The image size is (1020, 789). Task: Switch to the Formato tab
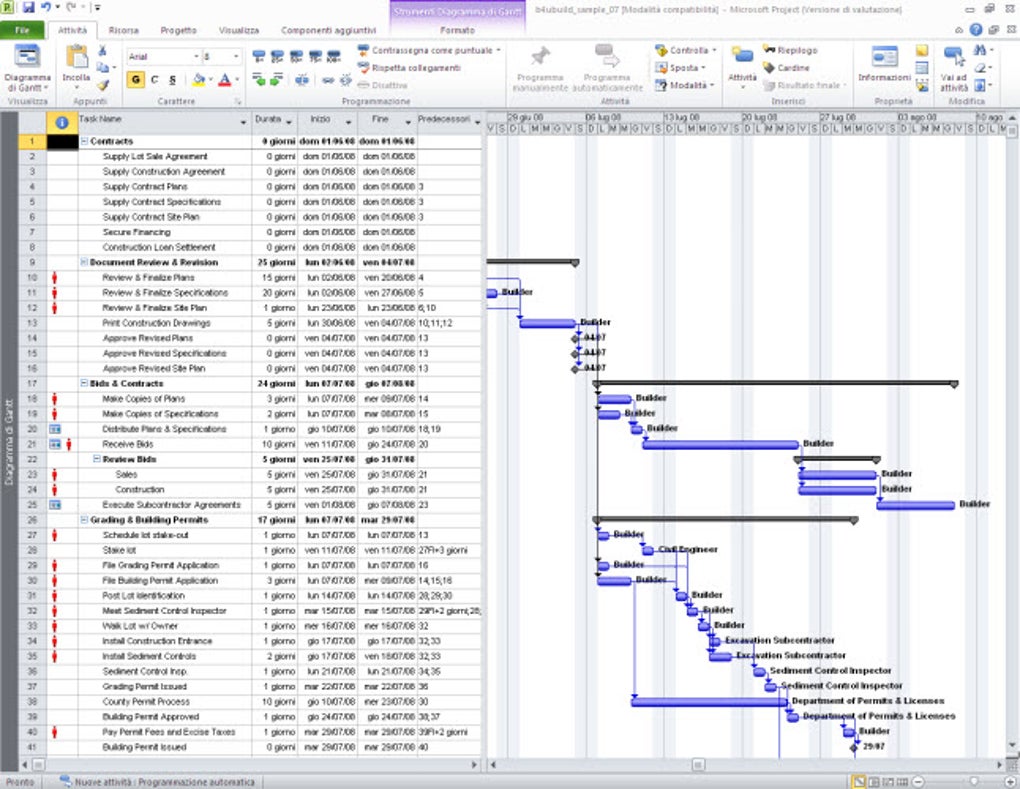click(x=457, y=30)
